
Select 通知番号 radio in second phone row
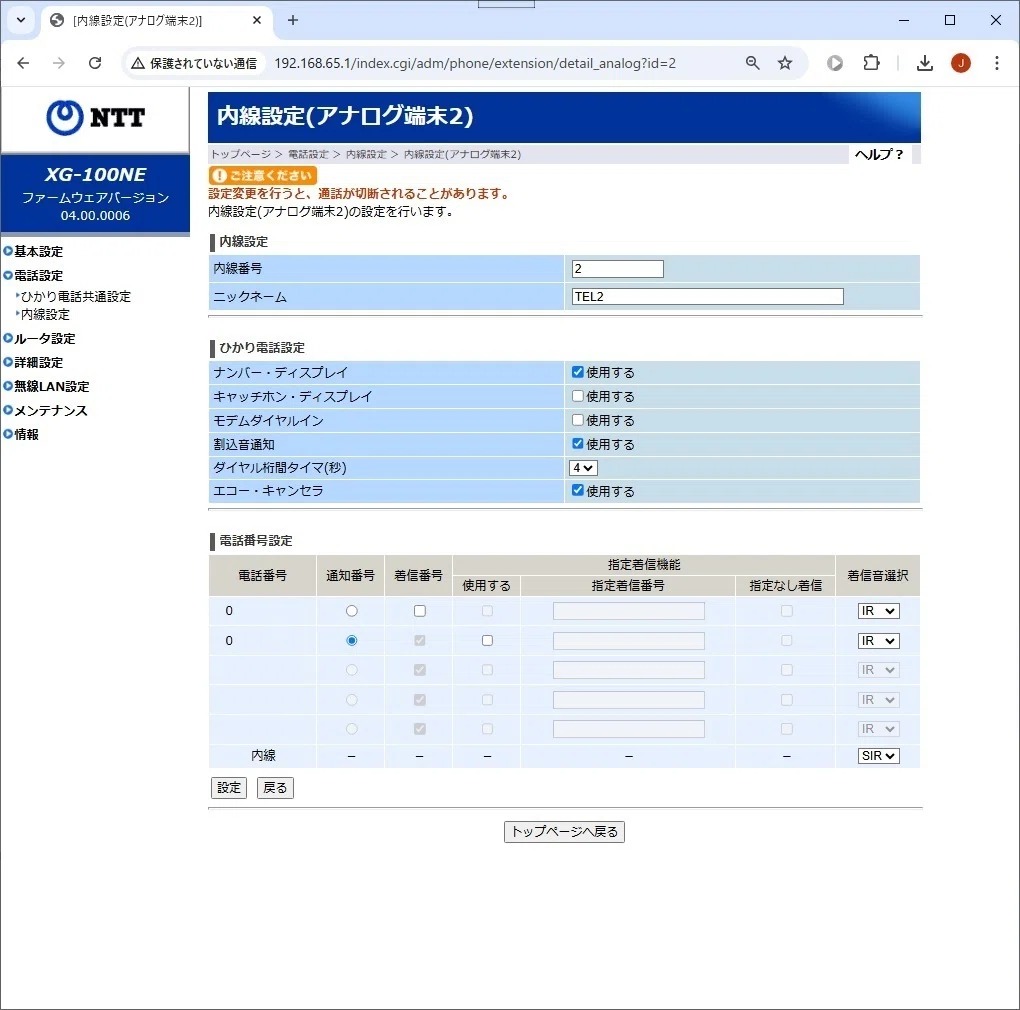coord(352,641)
